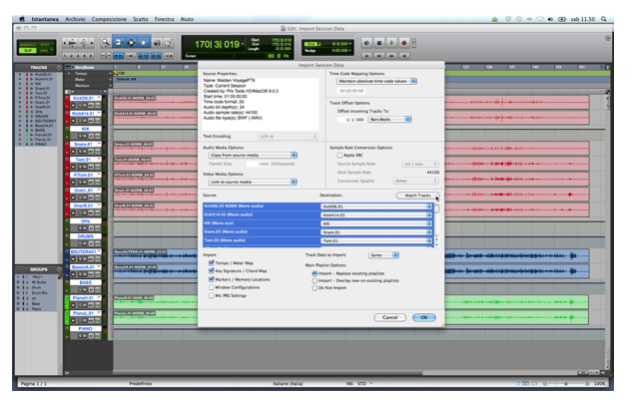Click the Play transport button

coord(392,43)
